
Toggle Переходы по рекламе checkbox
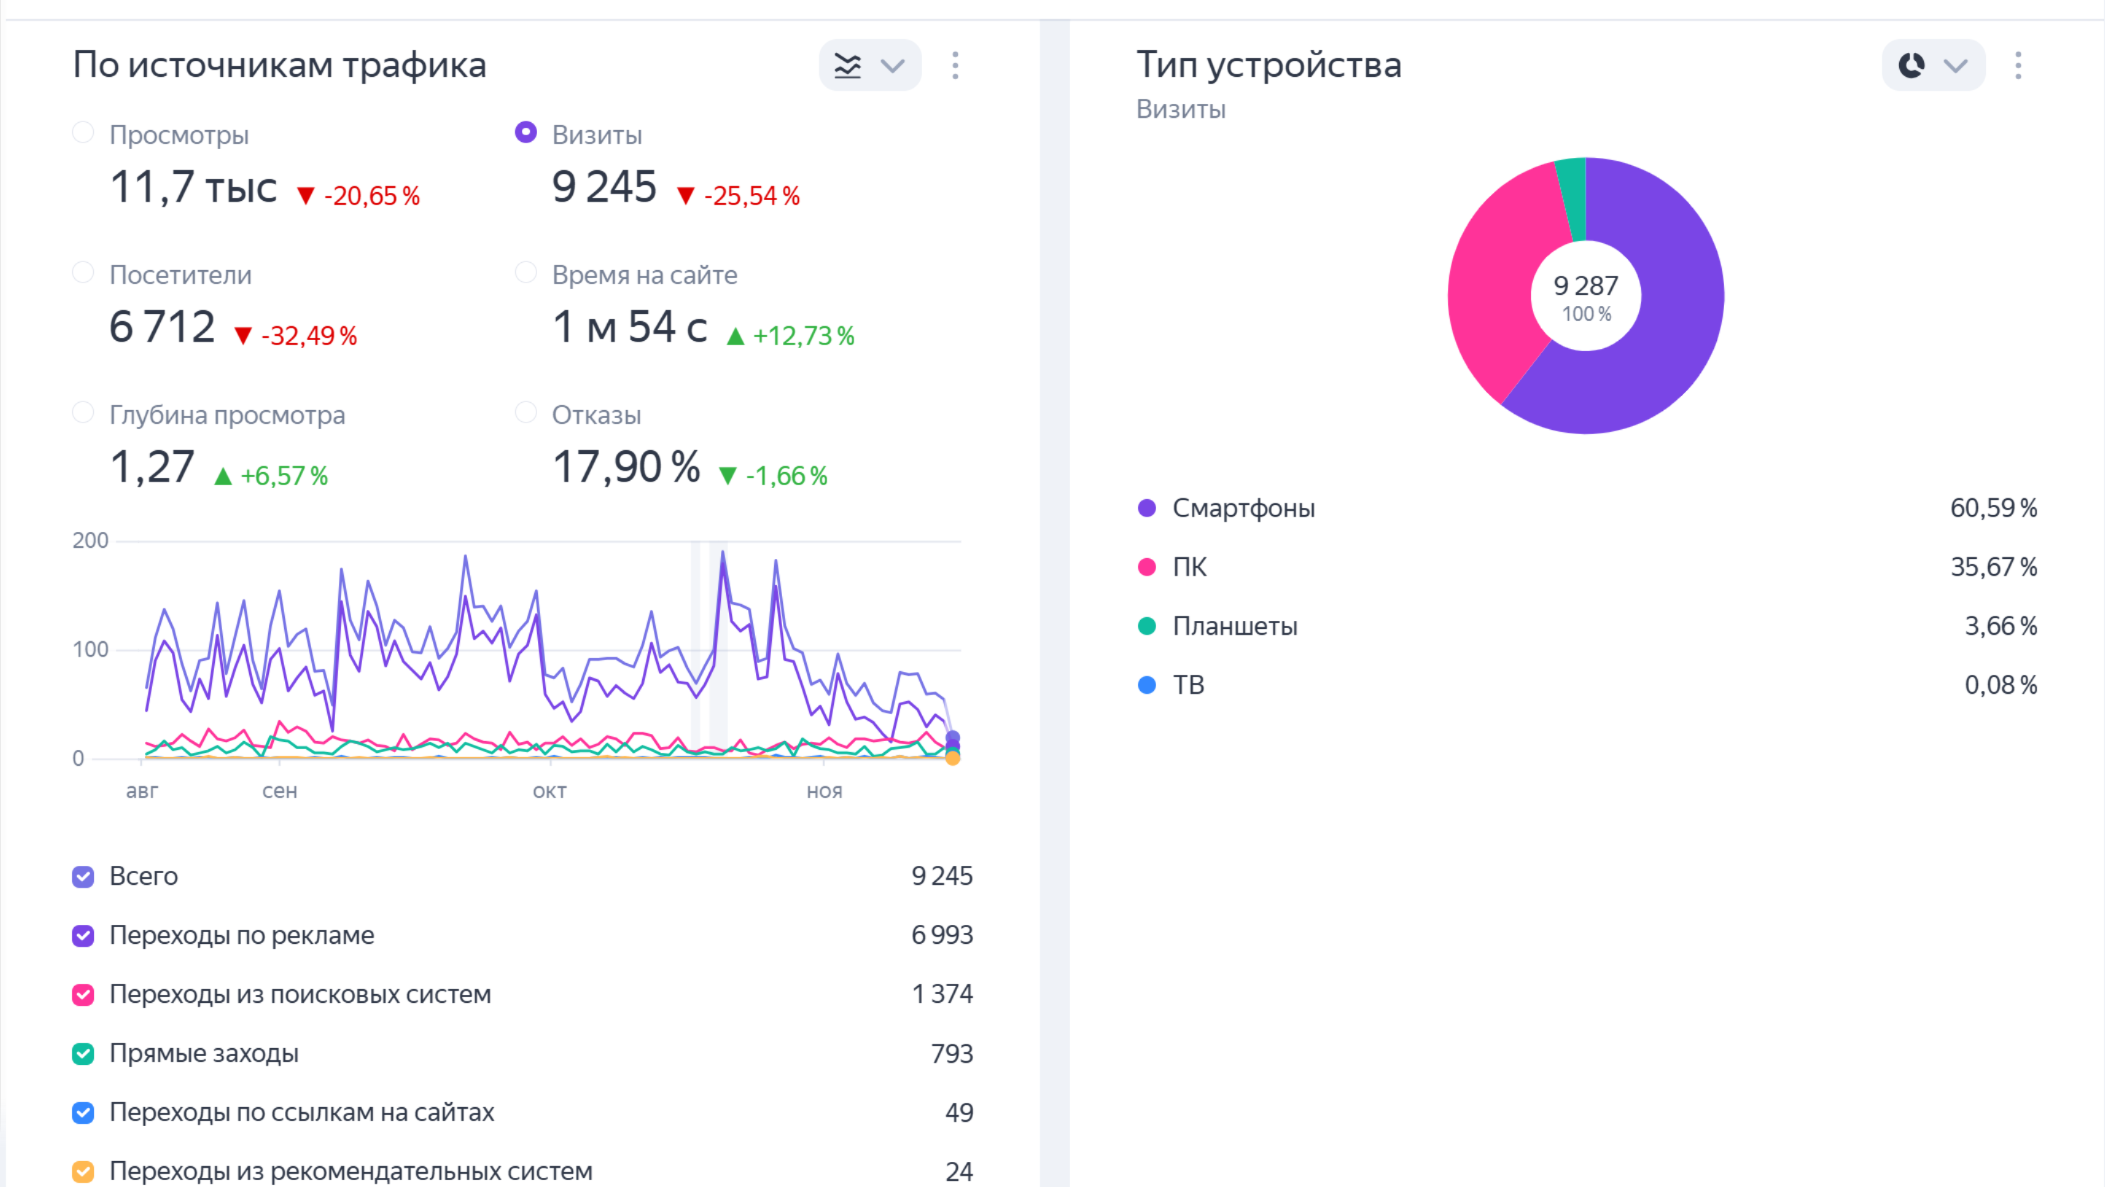[83, 936]
